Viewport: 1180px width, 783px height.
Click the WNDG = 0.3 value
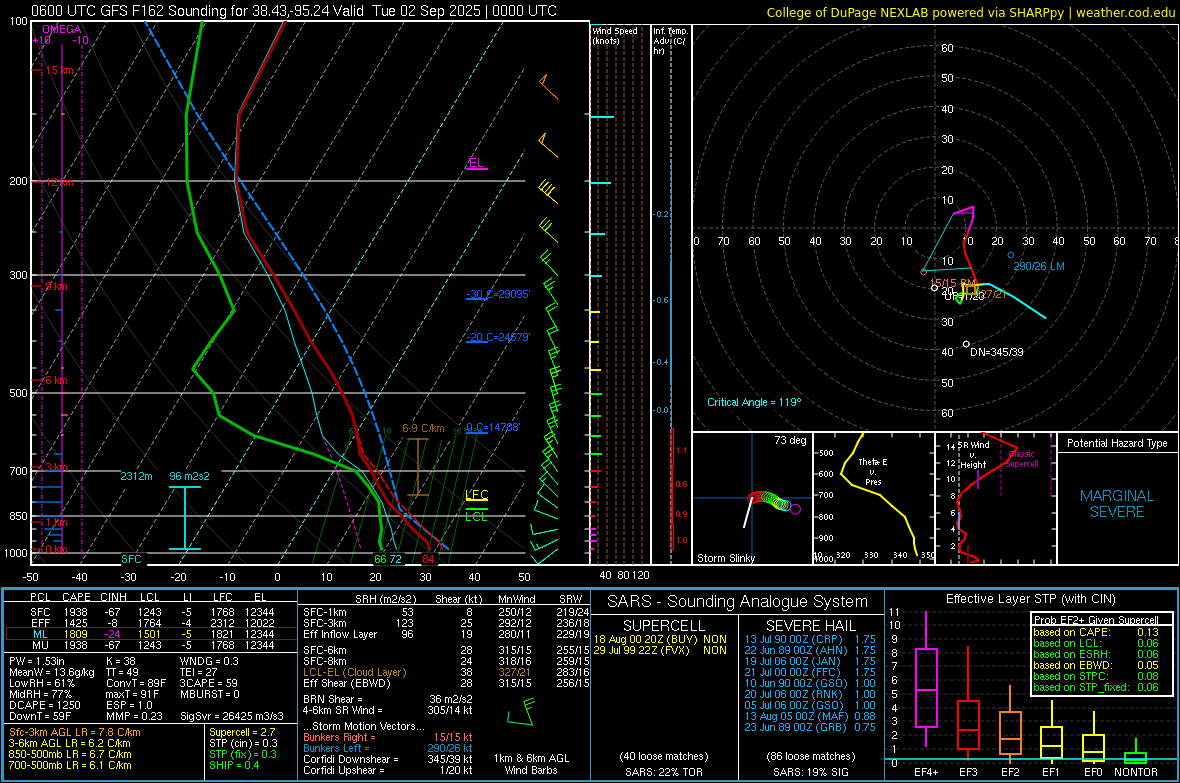tap(208, 661)
